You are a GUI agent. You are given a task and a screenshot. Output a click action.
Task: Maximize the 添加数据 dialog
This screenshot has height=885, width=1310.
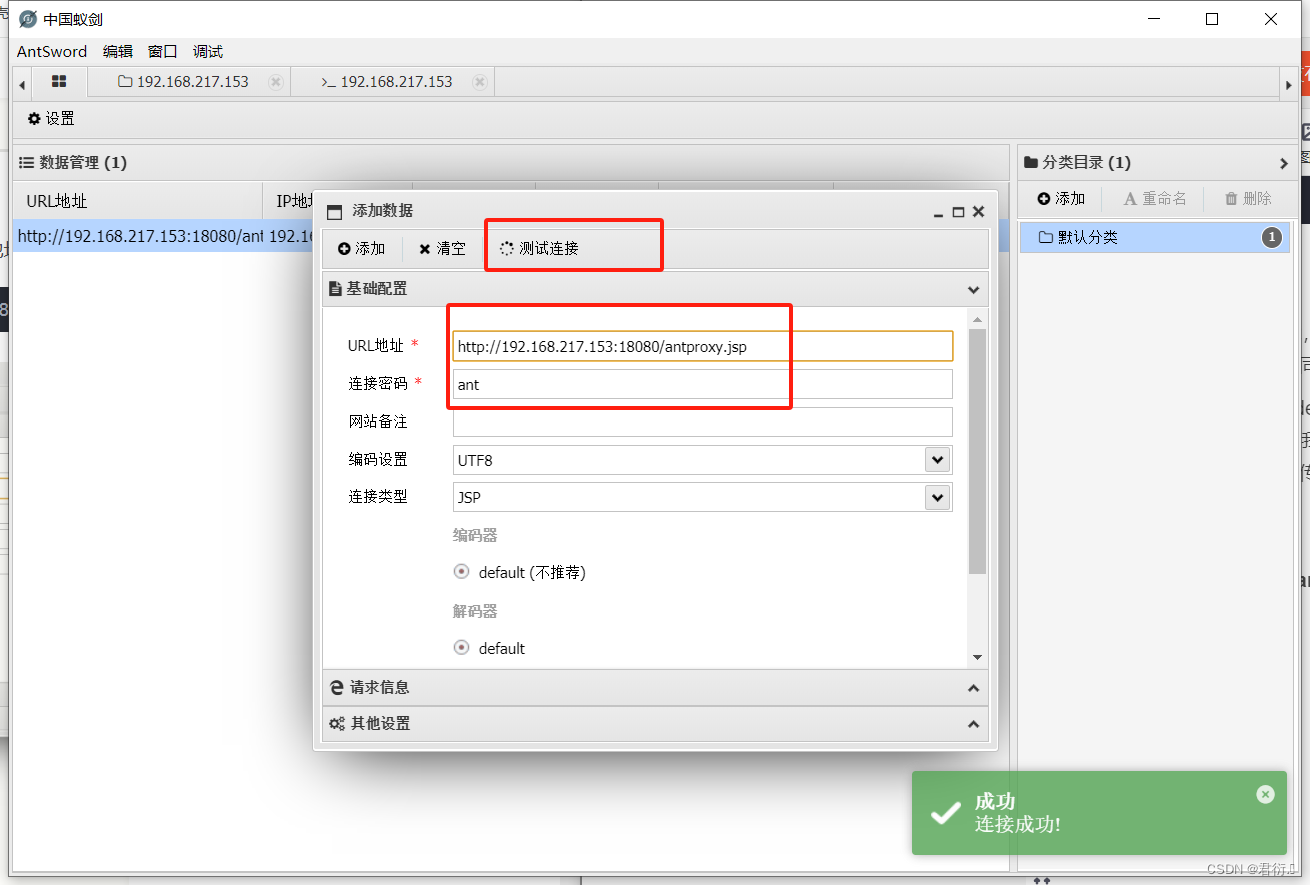pyautogui.click(x=958, y=212)
